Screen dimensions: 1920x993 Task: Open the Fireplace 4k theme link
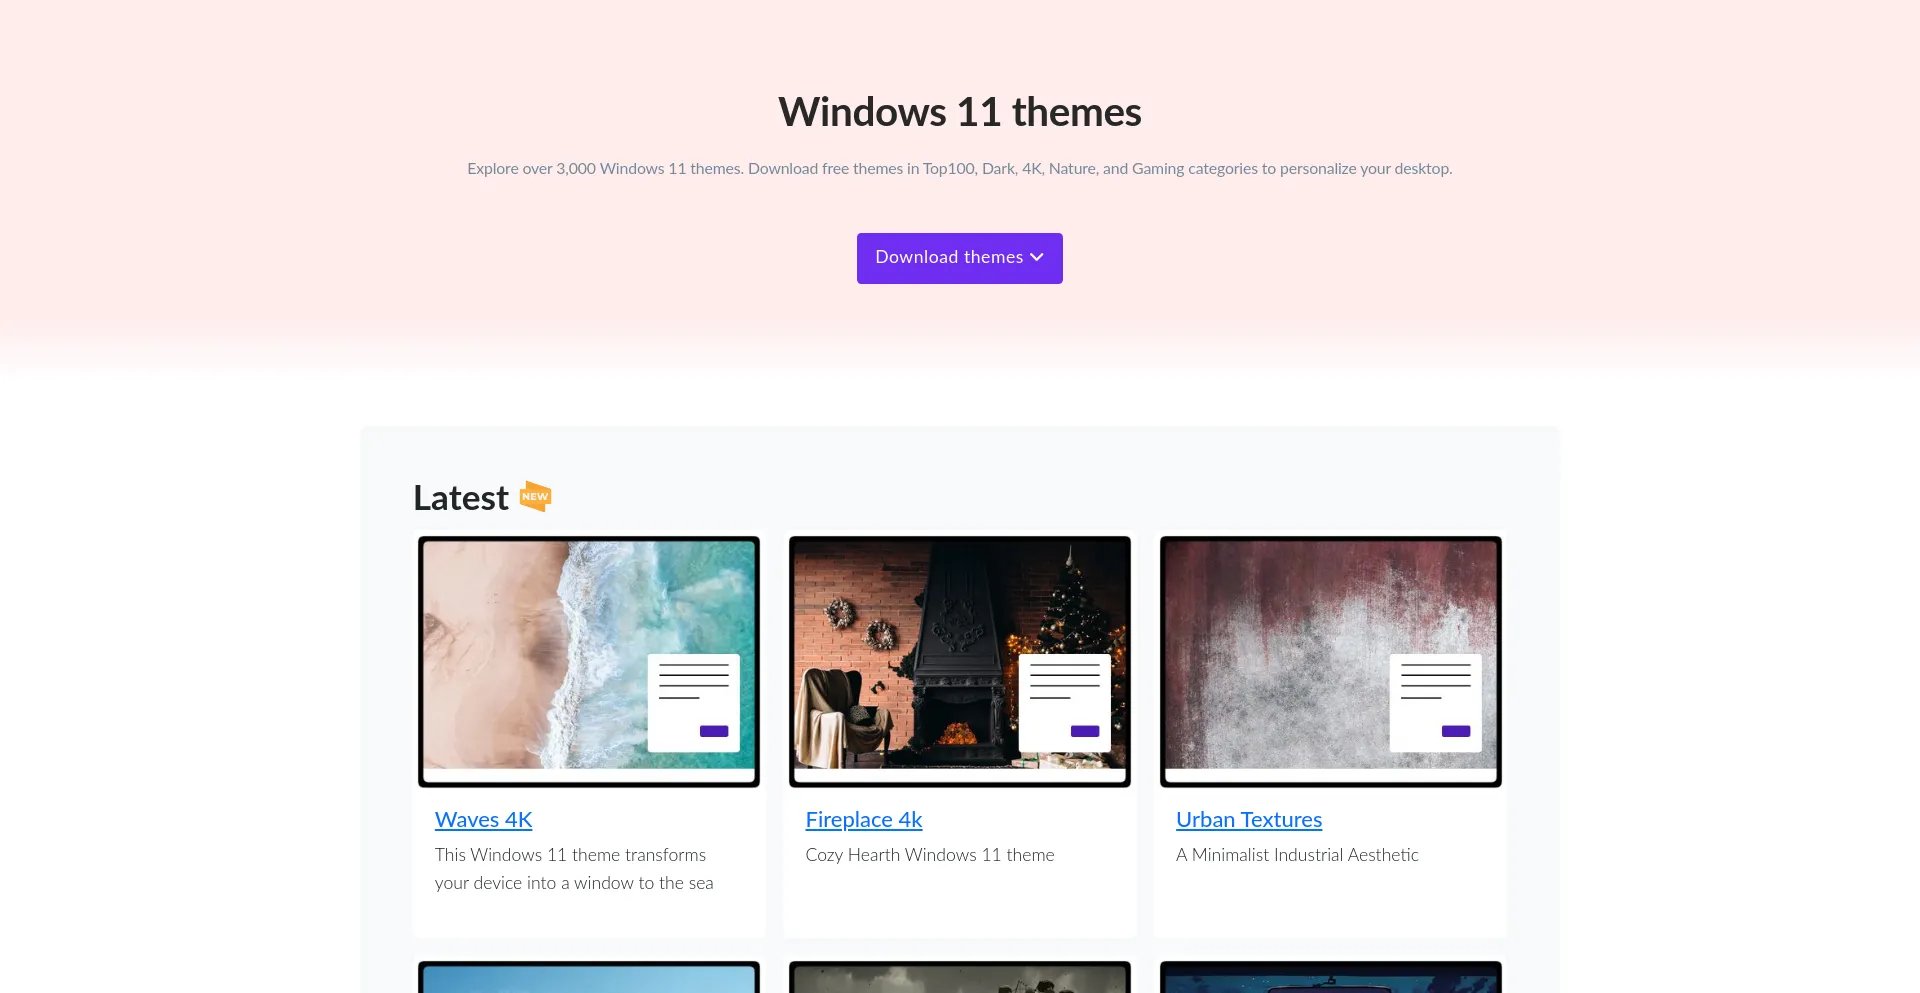864,819
